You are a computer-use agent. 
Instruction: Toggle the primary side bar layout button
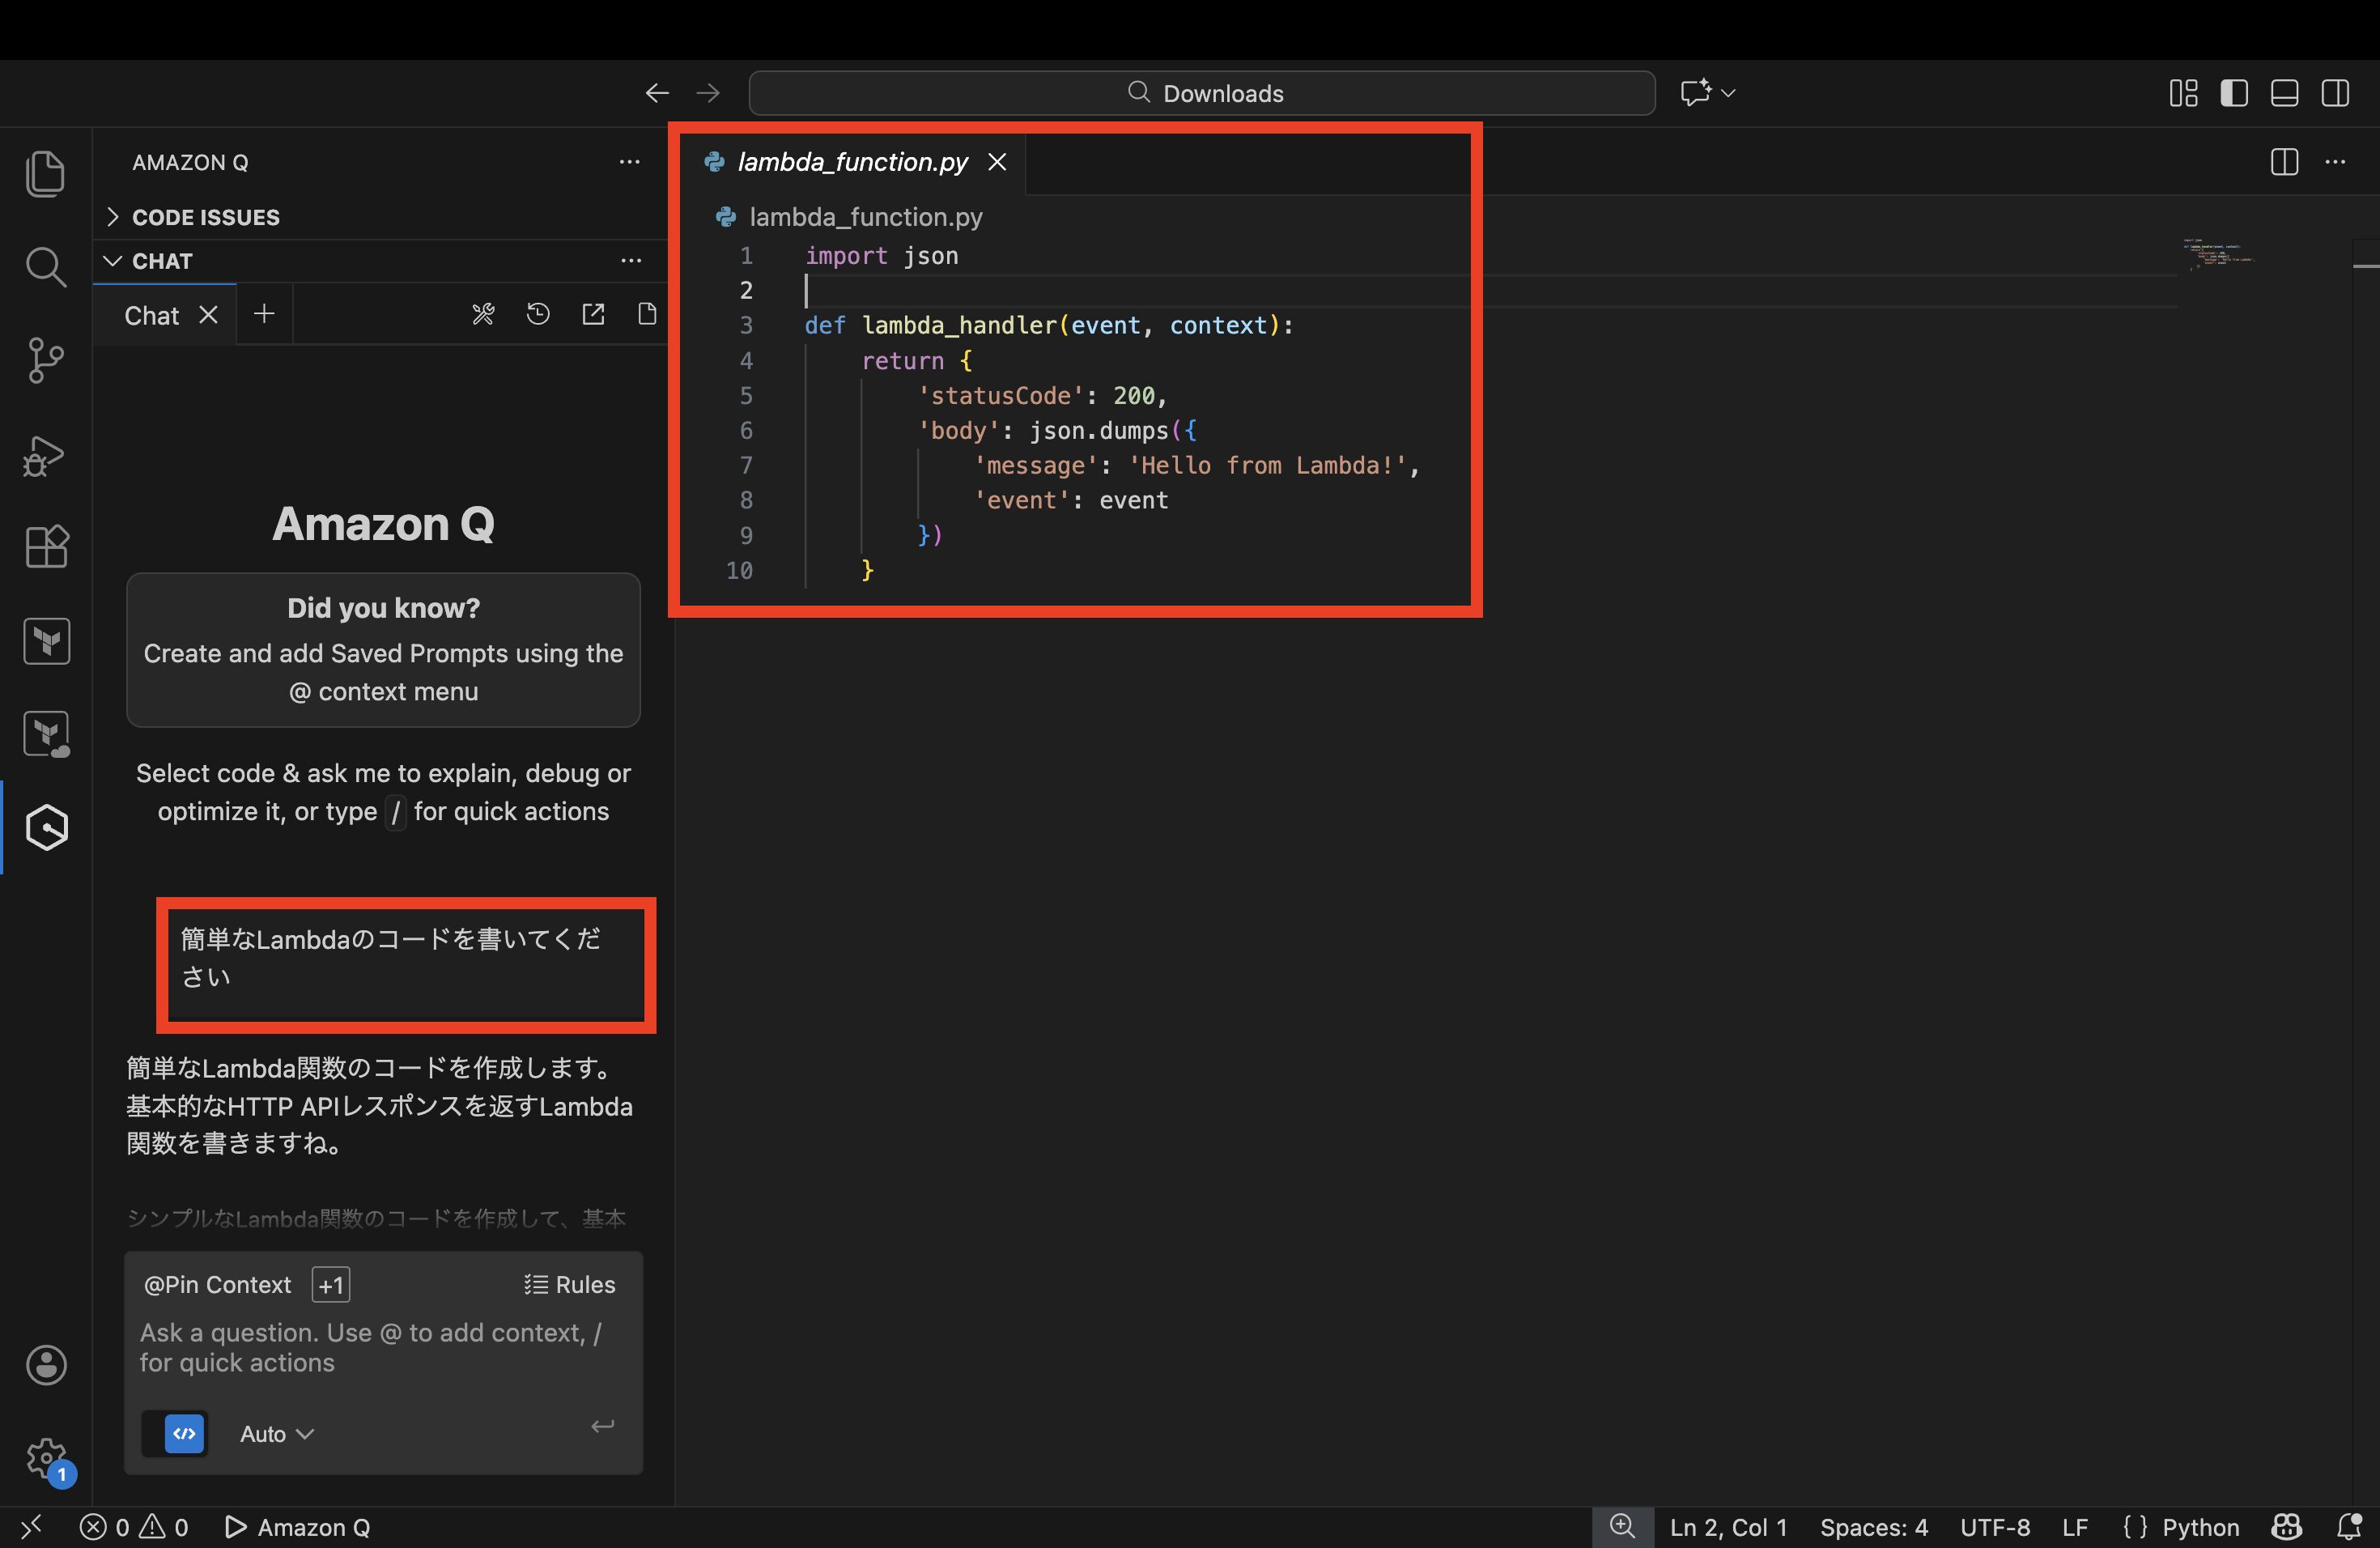coord(2233,93)
